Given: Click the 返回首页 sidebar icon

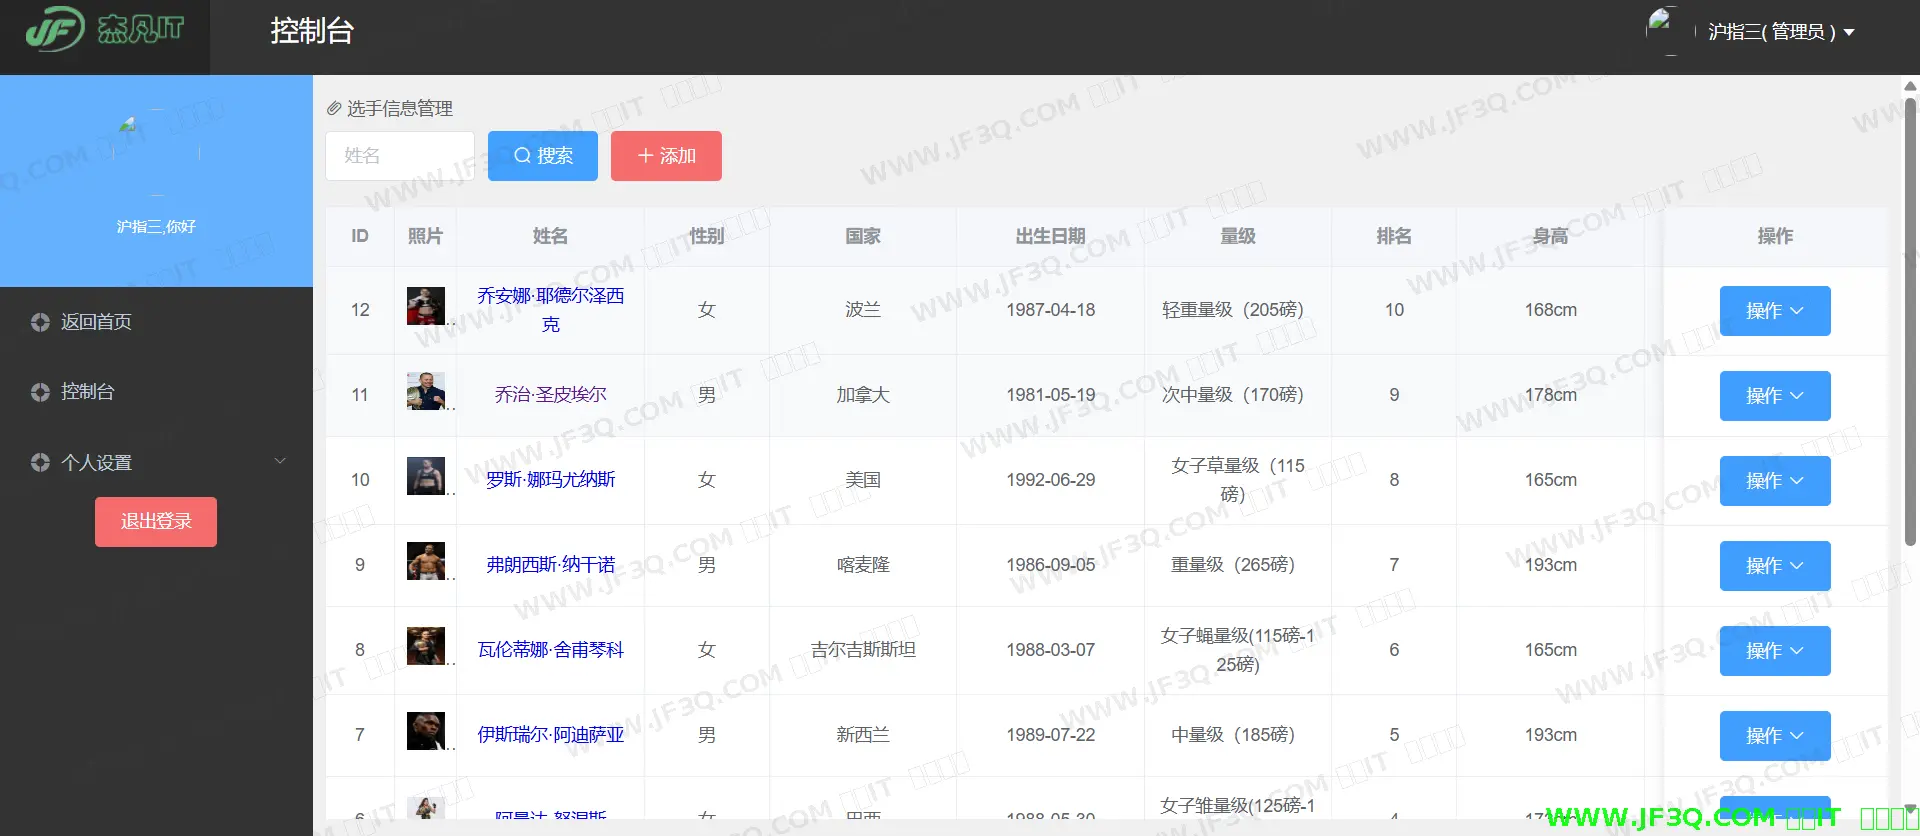Looking at the screenshot, I should [x=40, y=322].
